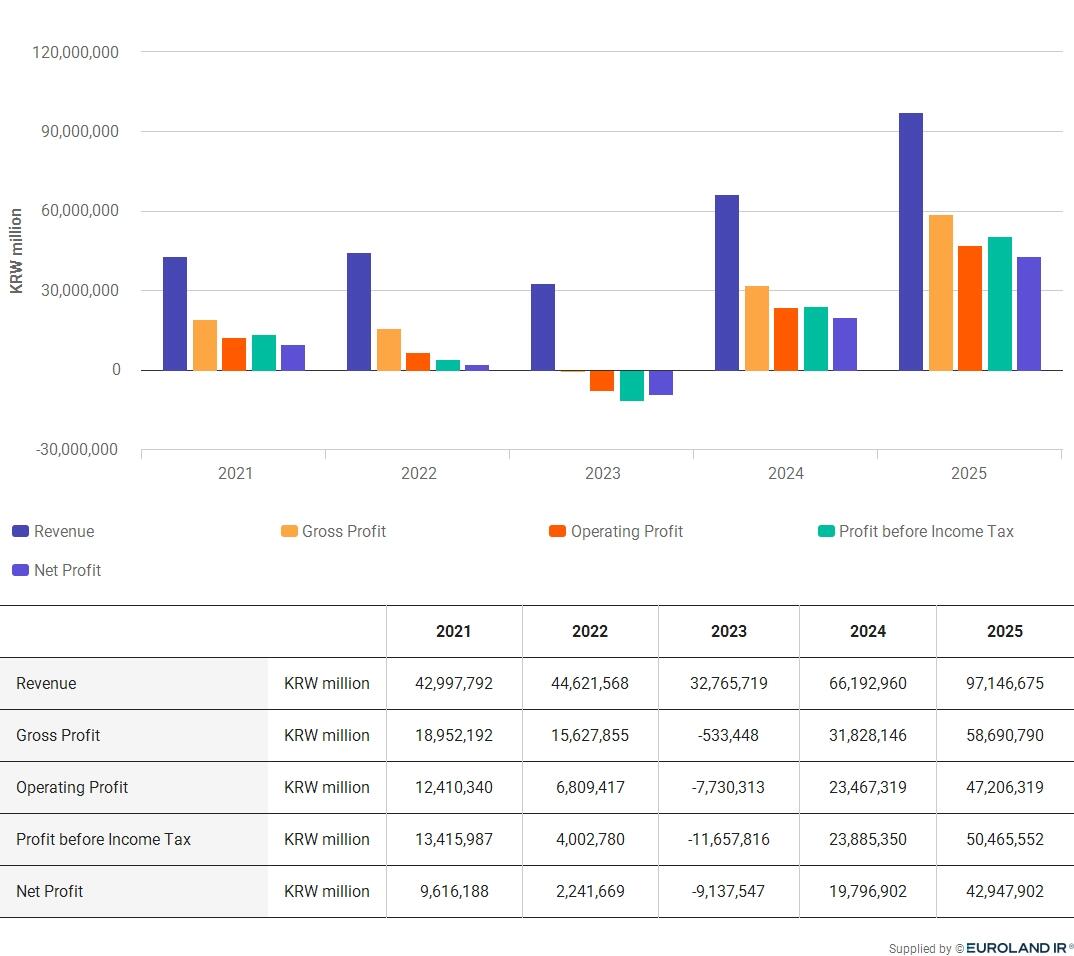Click the 58,690,790 gross profit cell

(x=1005, y=735)
